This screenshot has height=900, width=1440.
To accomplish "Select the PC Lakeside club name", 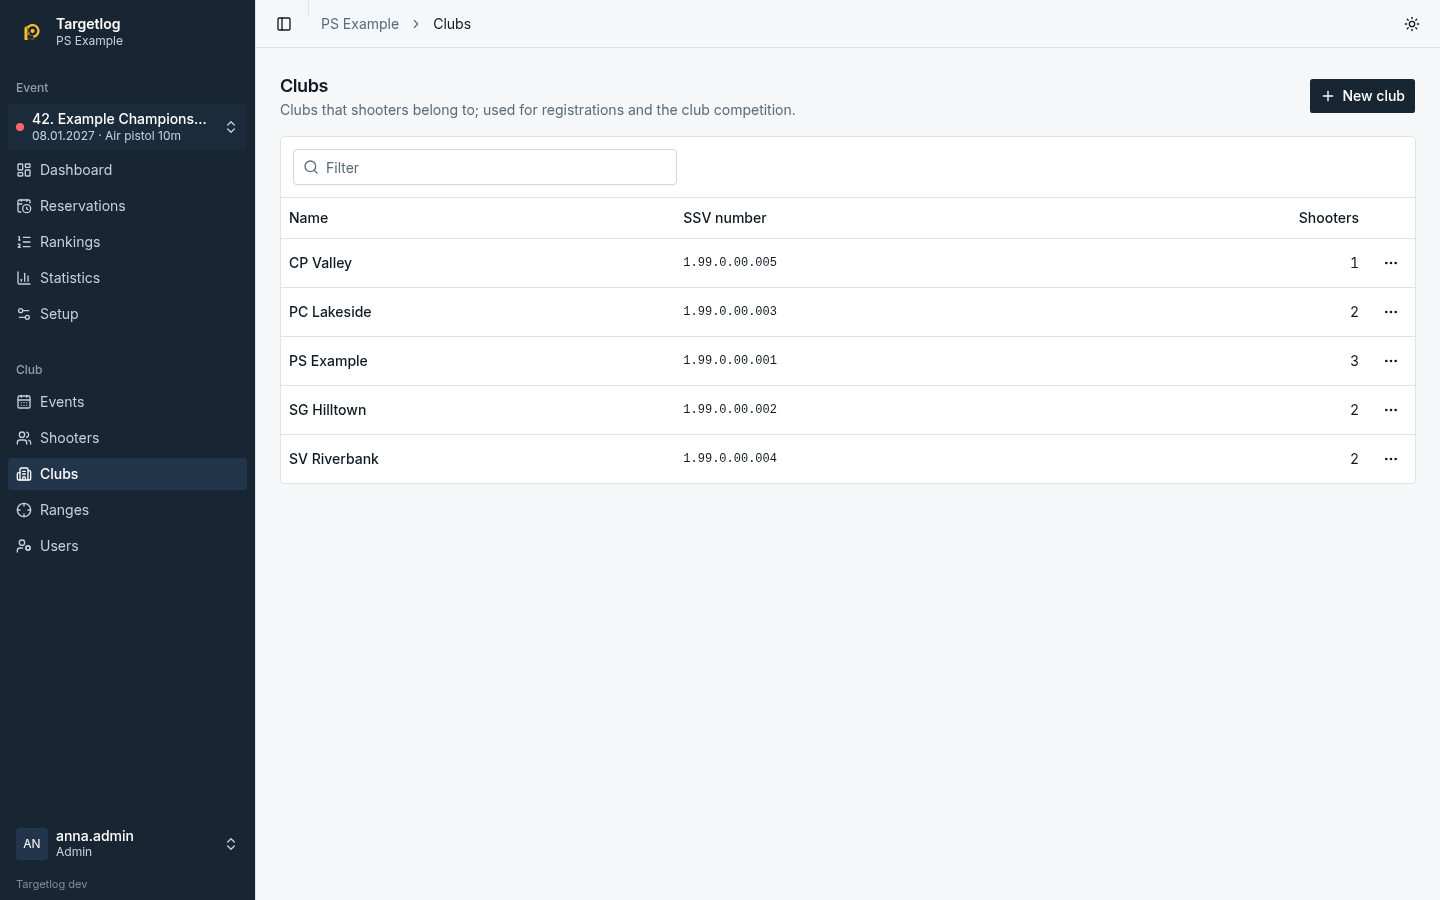I will [x=330, y=312].
